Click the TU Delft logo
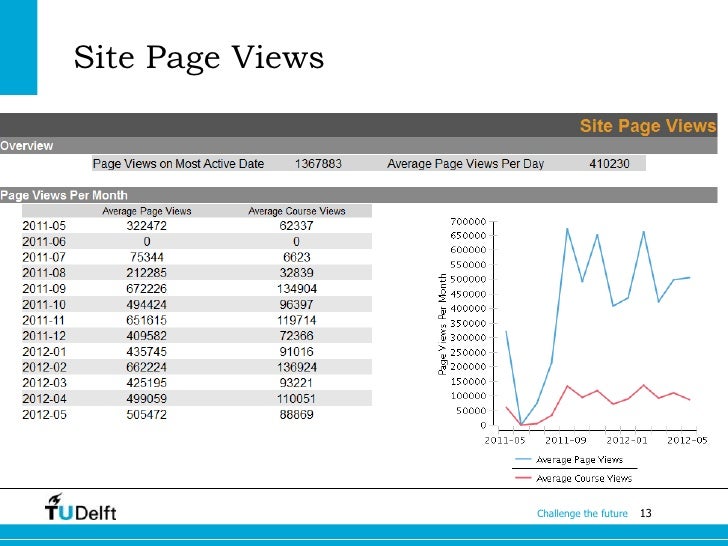The height and width of the screenshot is (546, 728). [x=80, y=507]
